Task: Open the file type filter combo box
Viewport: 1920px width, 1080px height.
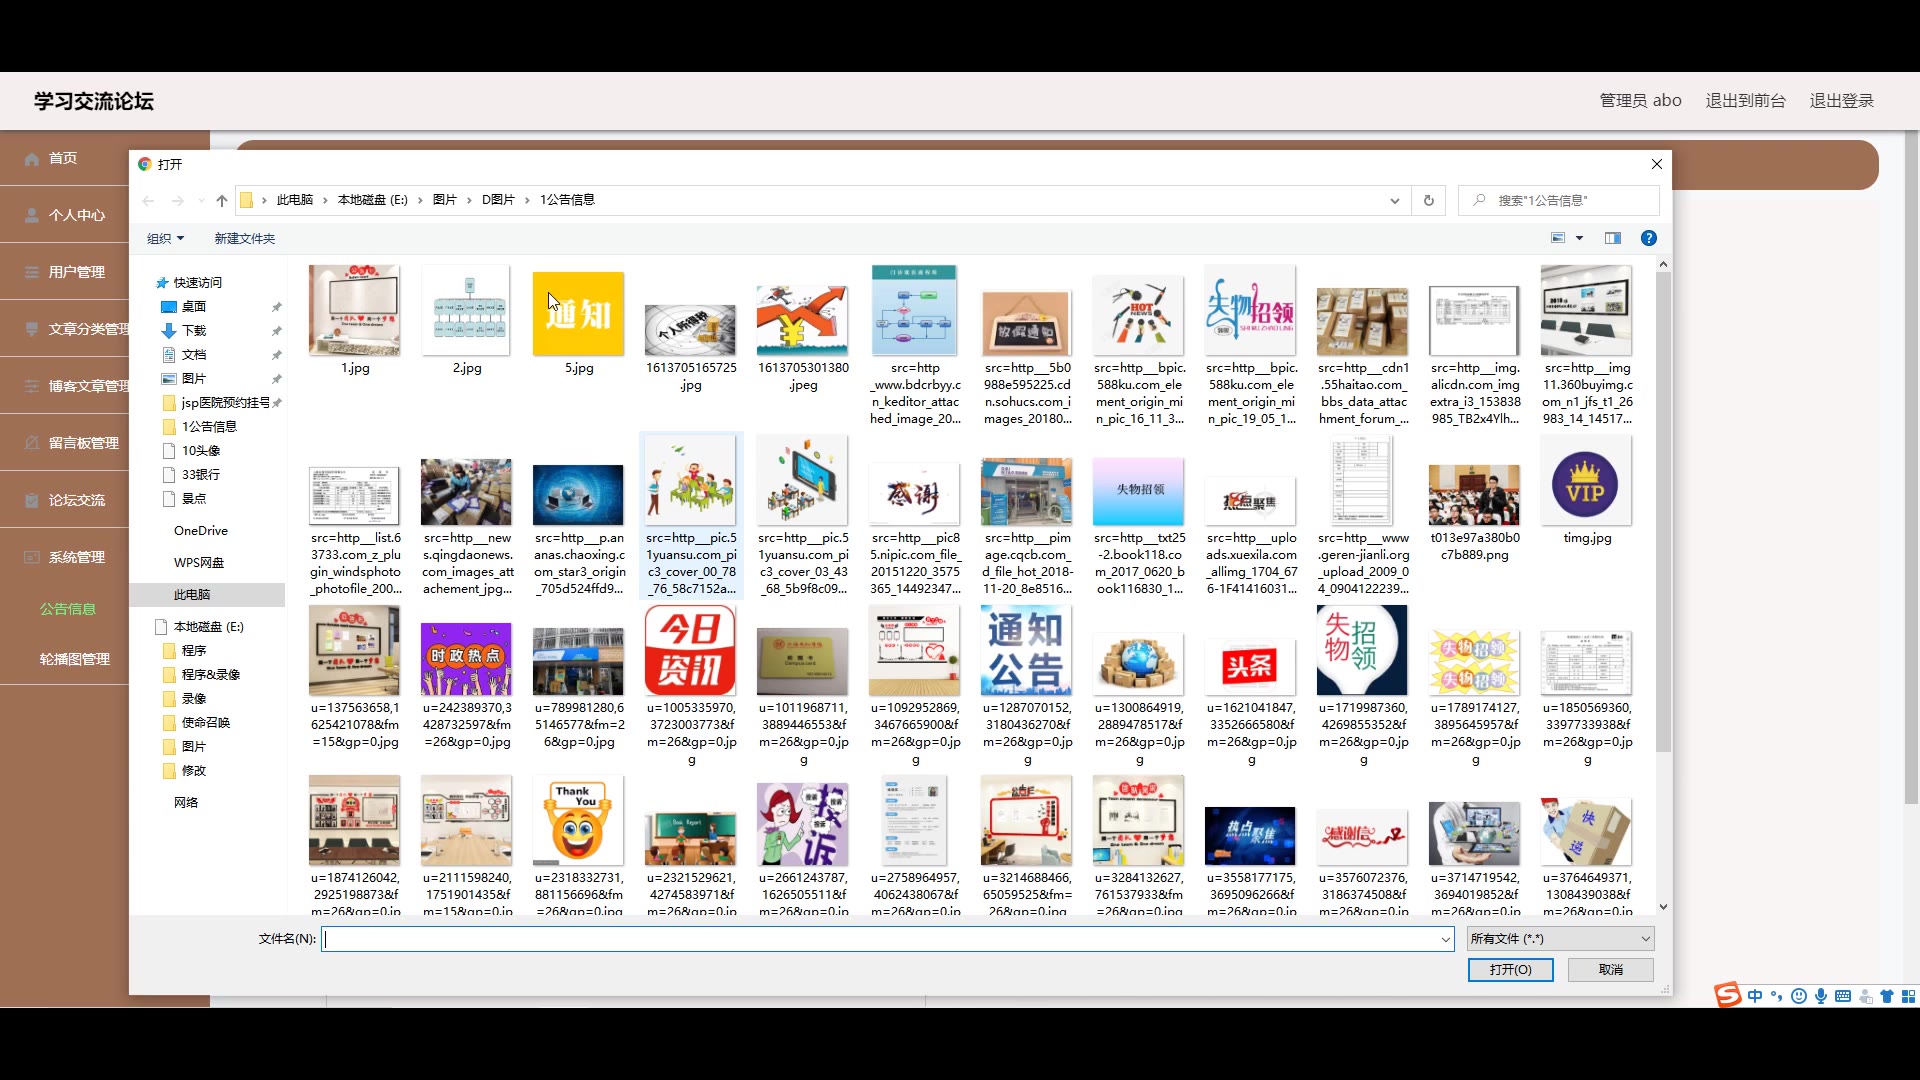Action: pos(1560,938)
